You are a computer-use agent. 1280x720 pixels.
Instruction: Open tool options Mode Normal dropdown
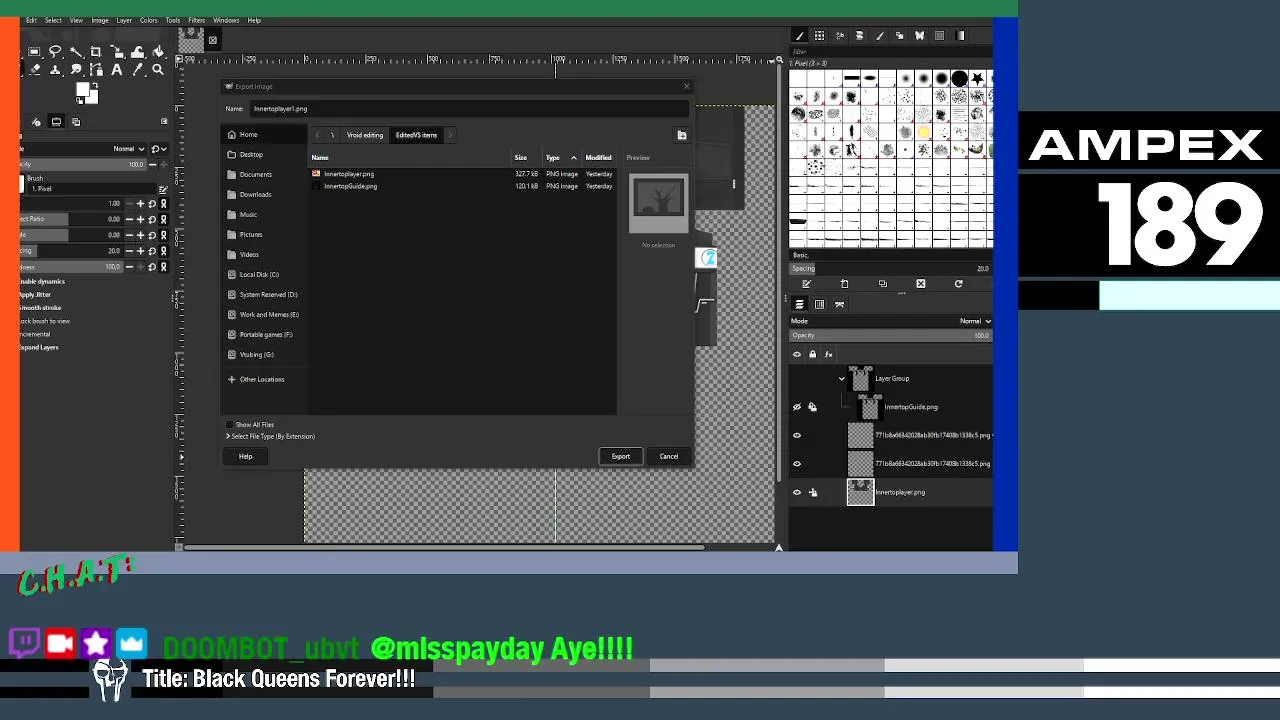coord(128,149)
